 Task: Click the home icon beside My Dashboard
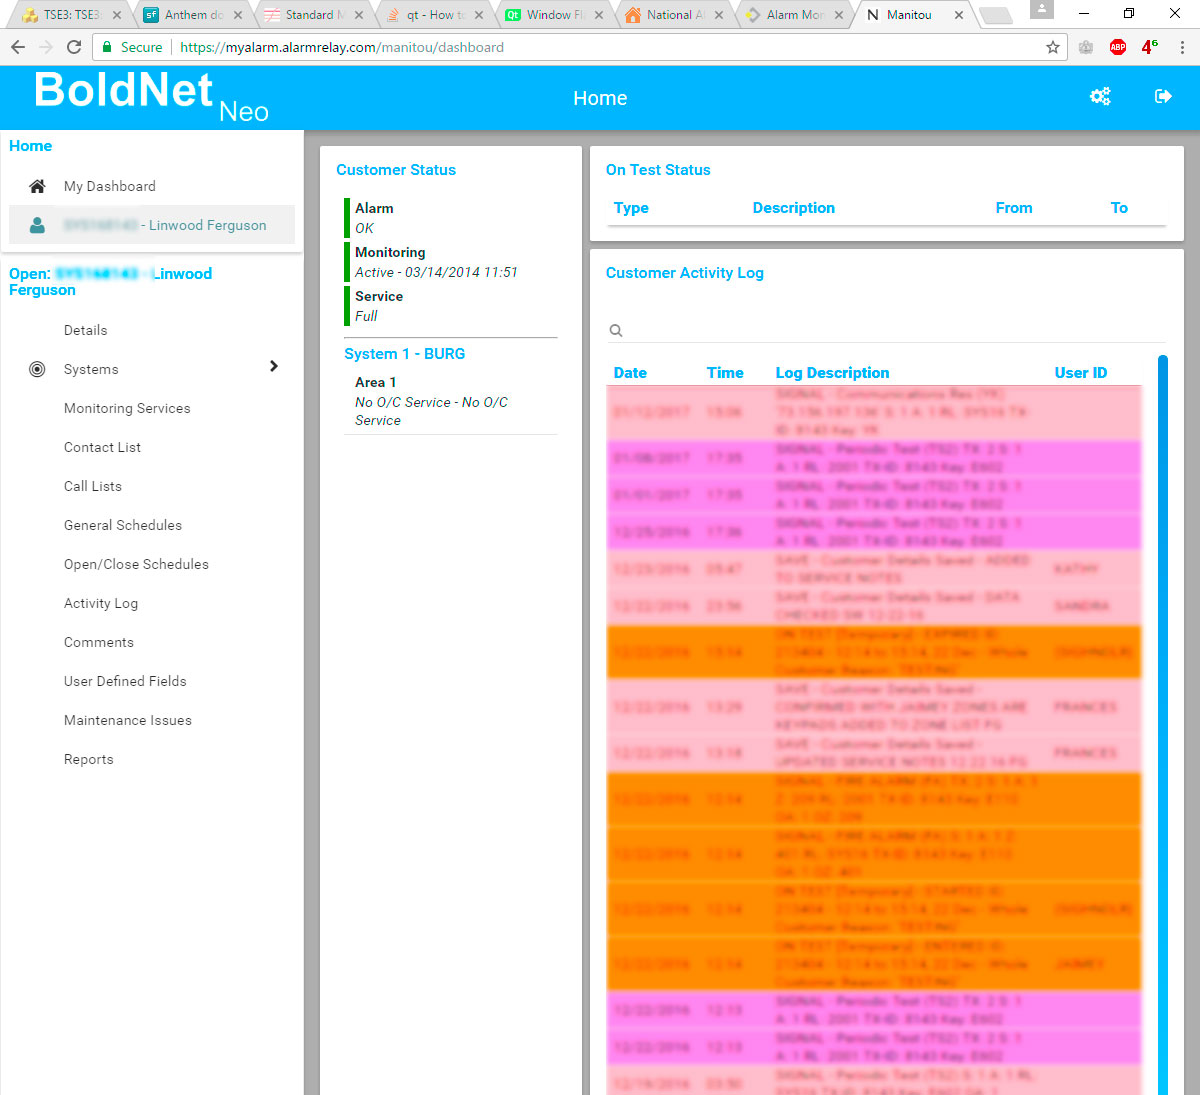point(37,186)
